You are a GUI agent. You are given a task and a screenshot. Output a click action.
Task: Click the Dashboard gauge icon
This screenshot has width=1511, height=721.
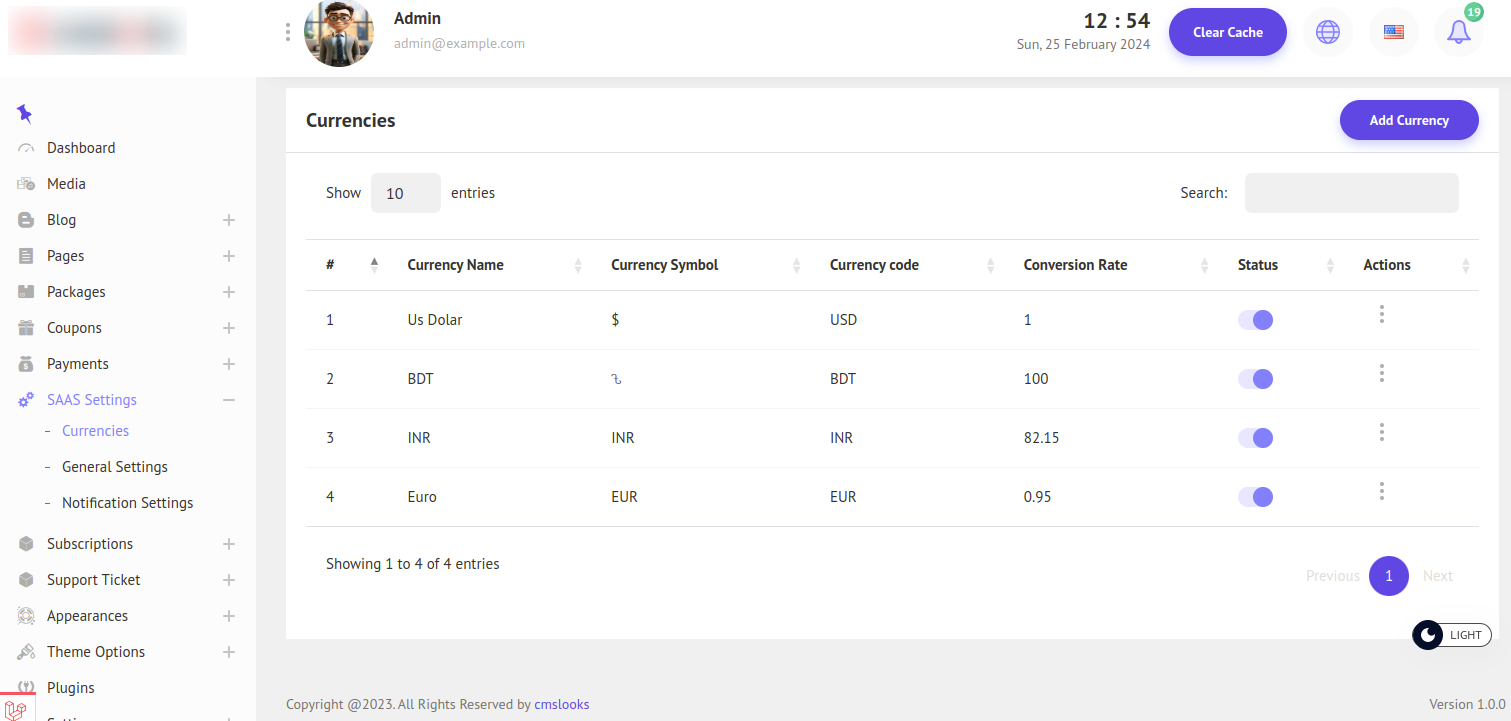coord(27,148)
